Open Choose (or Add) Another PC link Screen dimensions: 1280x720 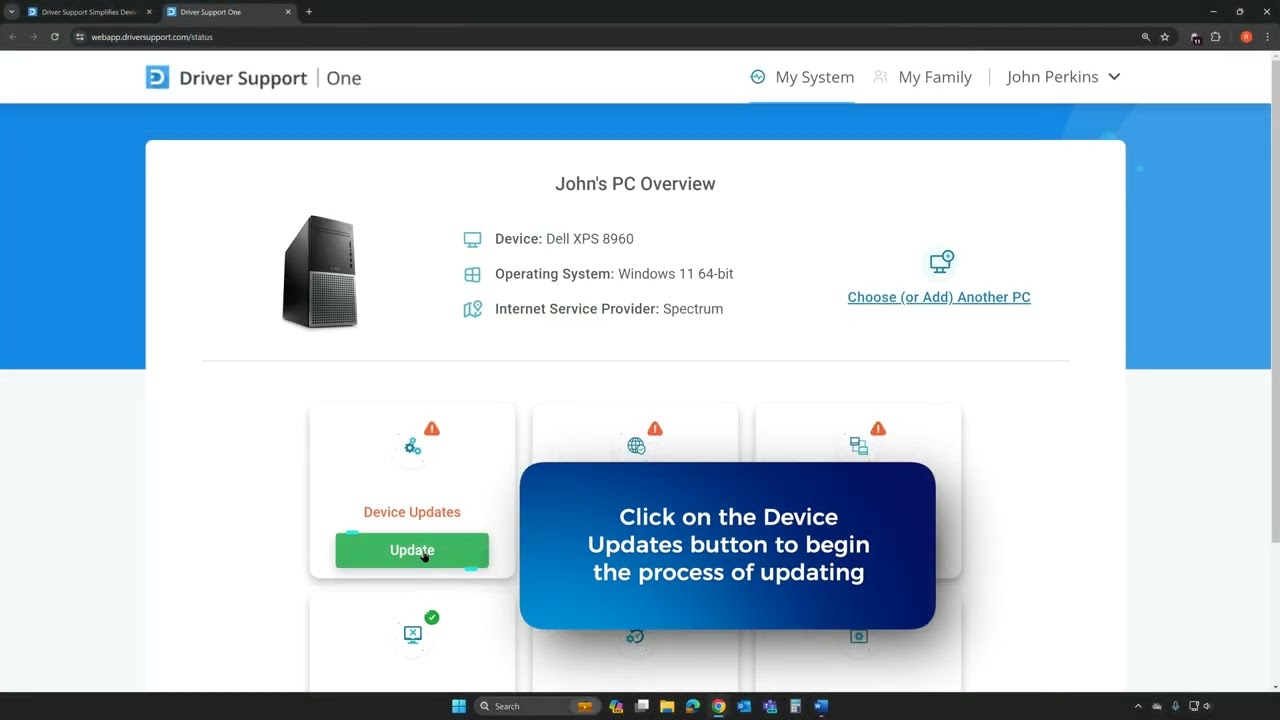point(939,297)
